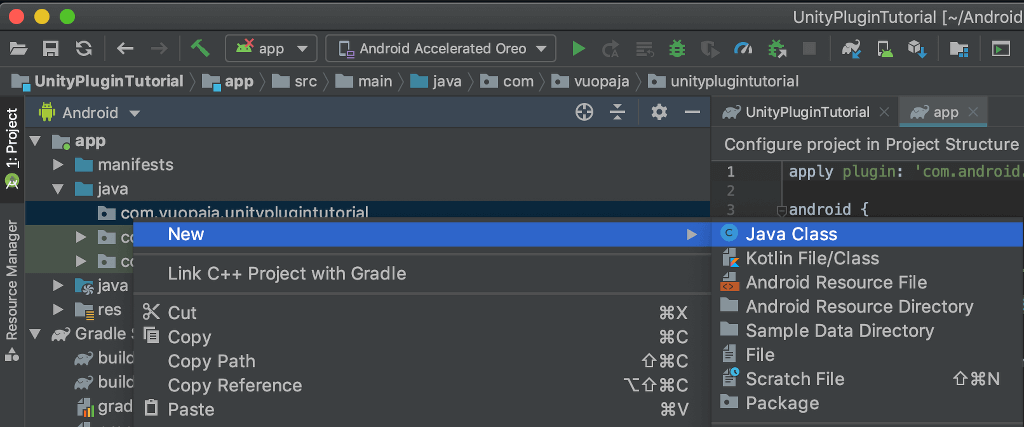The width and height of the screenshot is (1024, 427).
Task: Hide the Project panel with minus icon
Action: coord(691,113)
